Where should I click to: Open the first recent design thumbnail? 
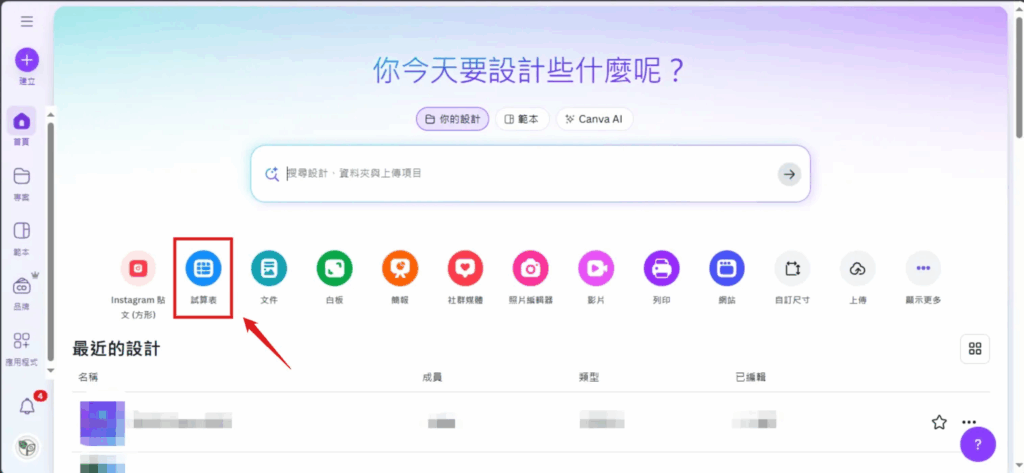(102, 423)
